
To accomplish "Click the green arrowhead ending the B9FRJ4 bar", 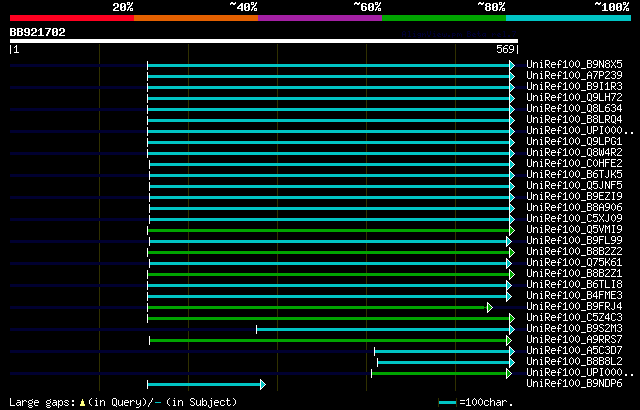I will 490,308.
